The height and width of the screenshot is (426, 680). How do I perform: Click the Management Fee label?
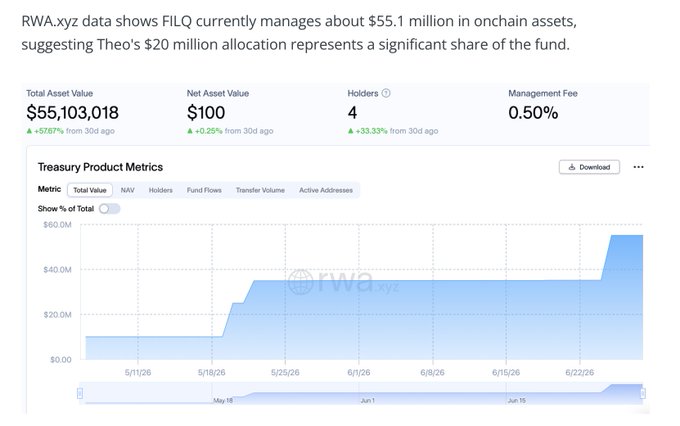point(543,93)
